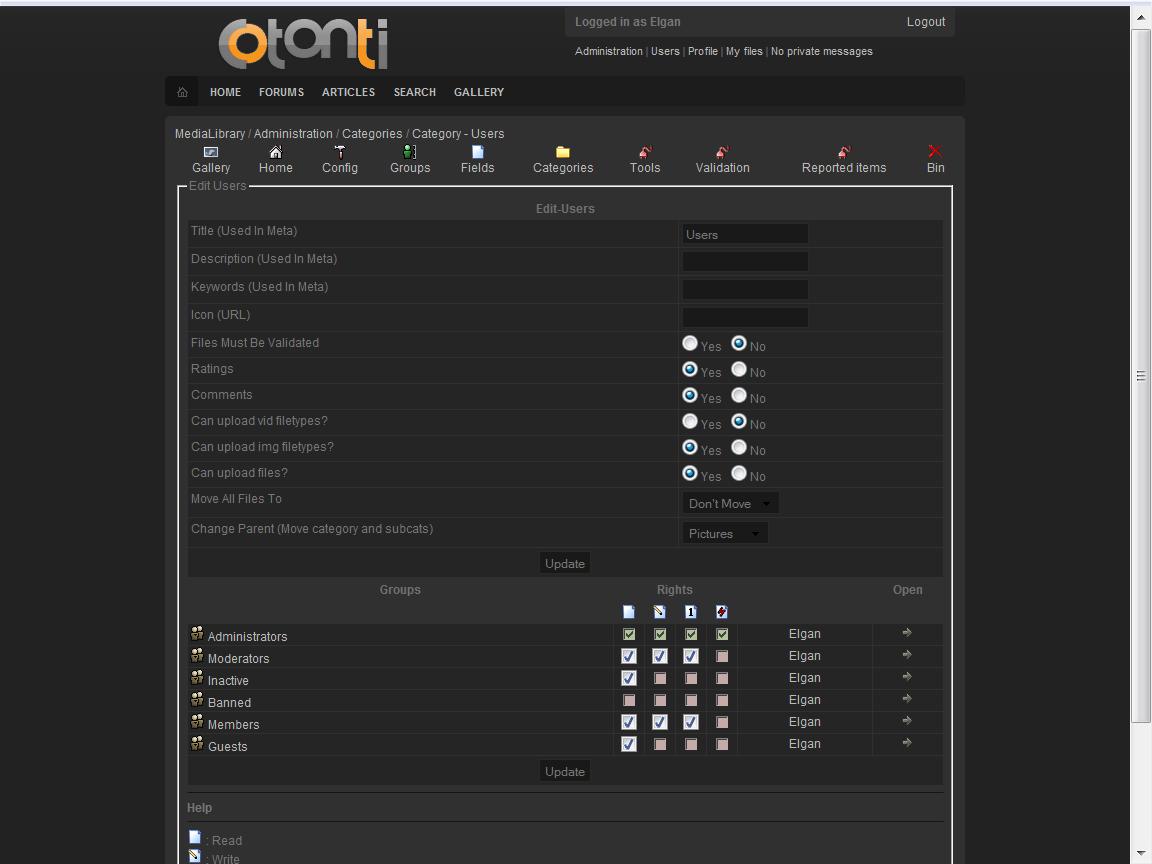This screenshot has width=1152, height=864.
Task: Click the Categories folder icon
Action: click(563, 153)
